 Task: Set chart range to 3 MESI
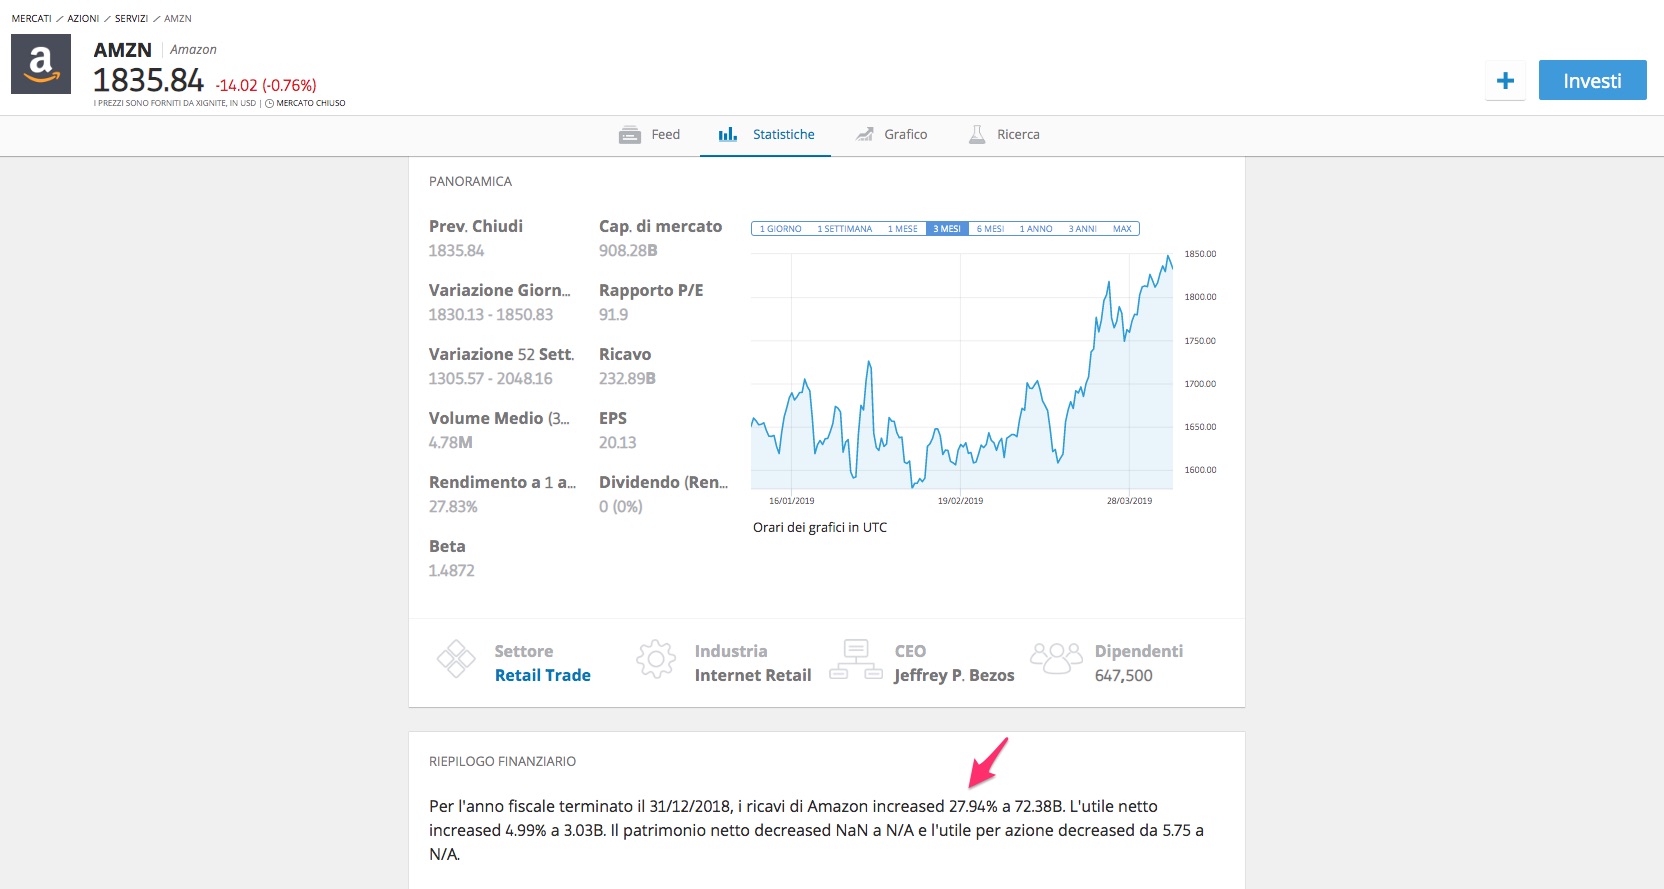point(947,229)
